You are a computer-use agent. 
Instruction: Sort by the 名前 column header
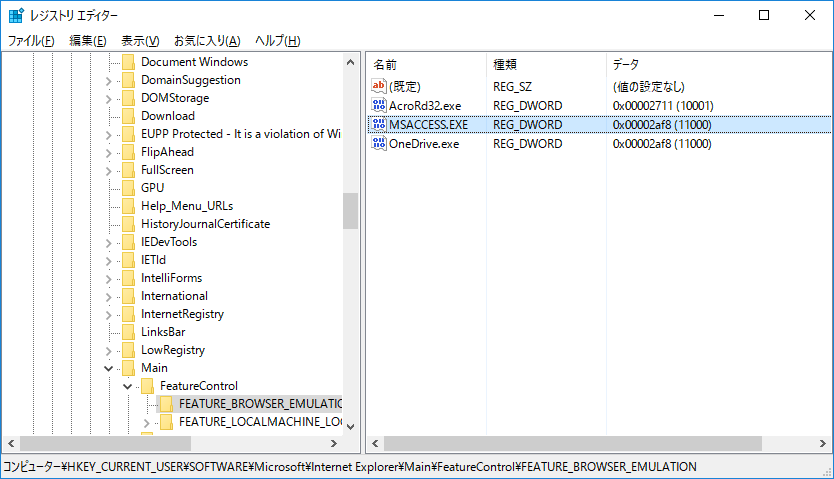coord(427,65)
